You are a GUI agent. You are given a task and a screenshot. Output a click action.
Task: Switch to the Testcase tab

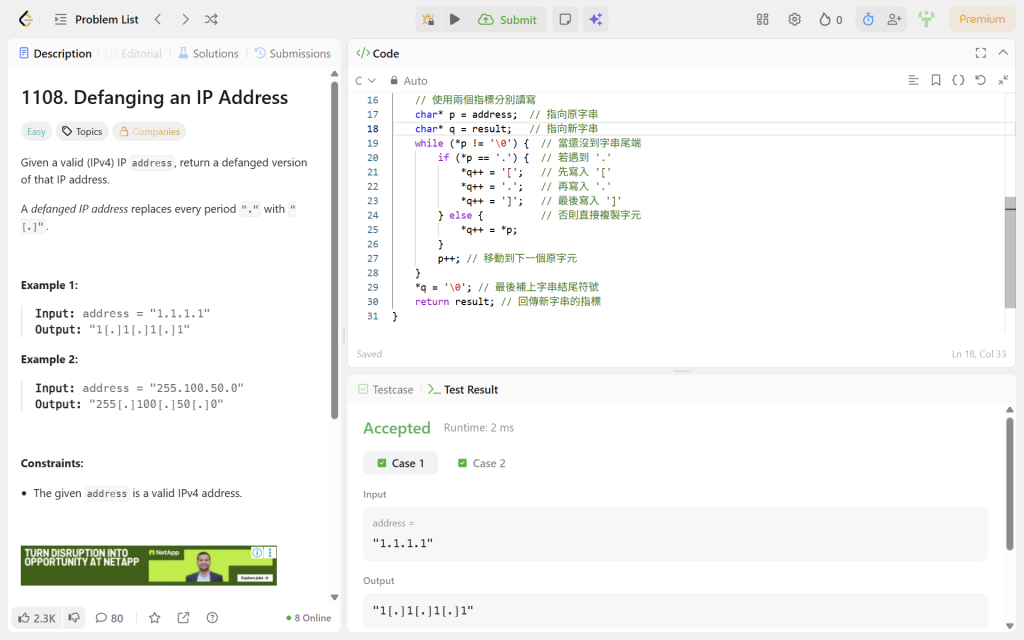pyautogui.click(x=385, y=389)
